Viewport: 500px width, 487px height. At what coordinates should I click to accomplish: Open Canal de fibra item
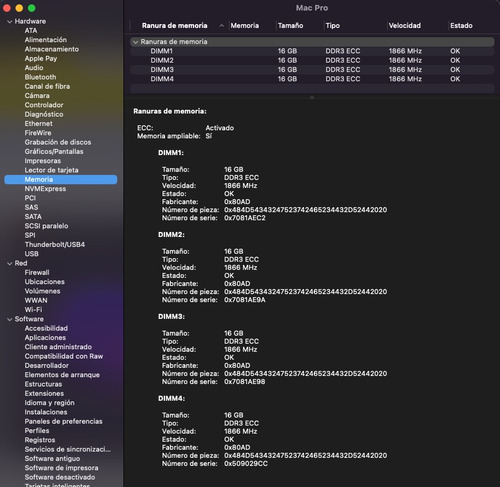coord(47,87)
